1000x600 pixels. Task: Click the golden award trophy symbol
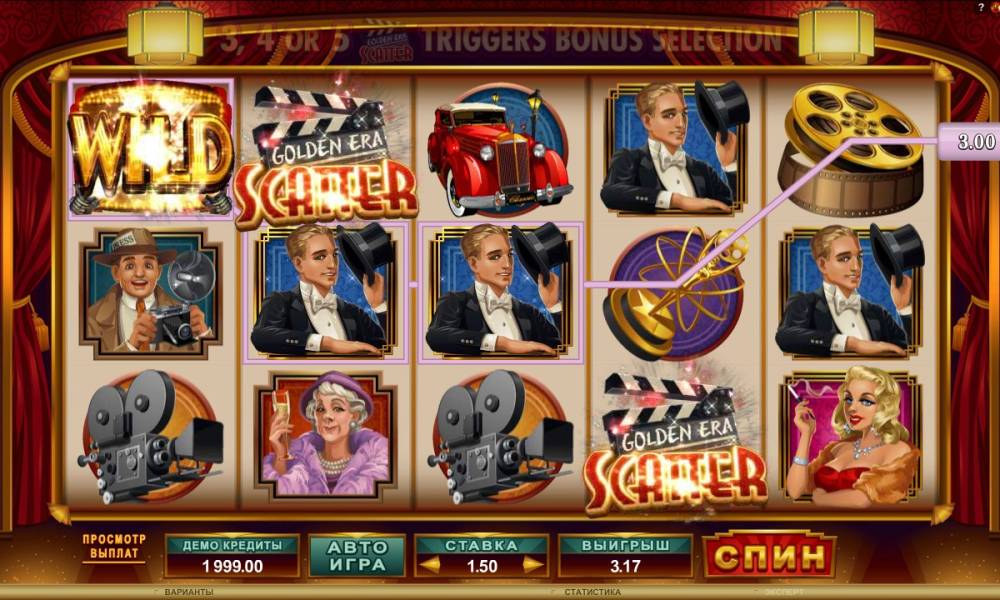[x=675, y=293]
